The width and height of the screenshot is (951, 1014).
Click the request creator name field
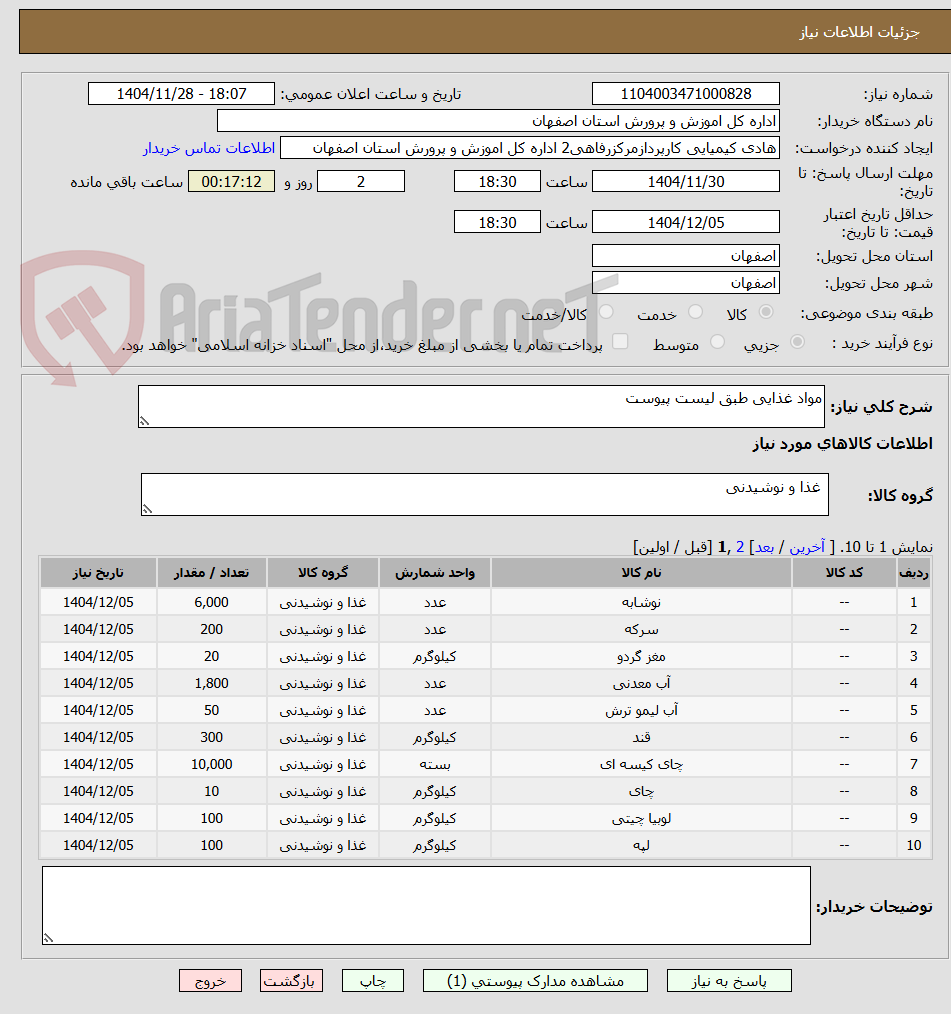[x=529, y=148]
